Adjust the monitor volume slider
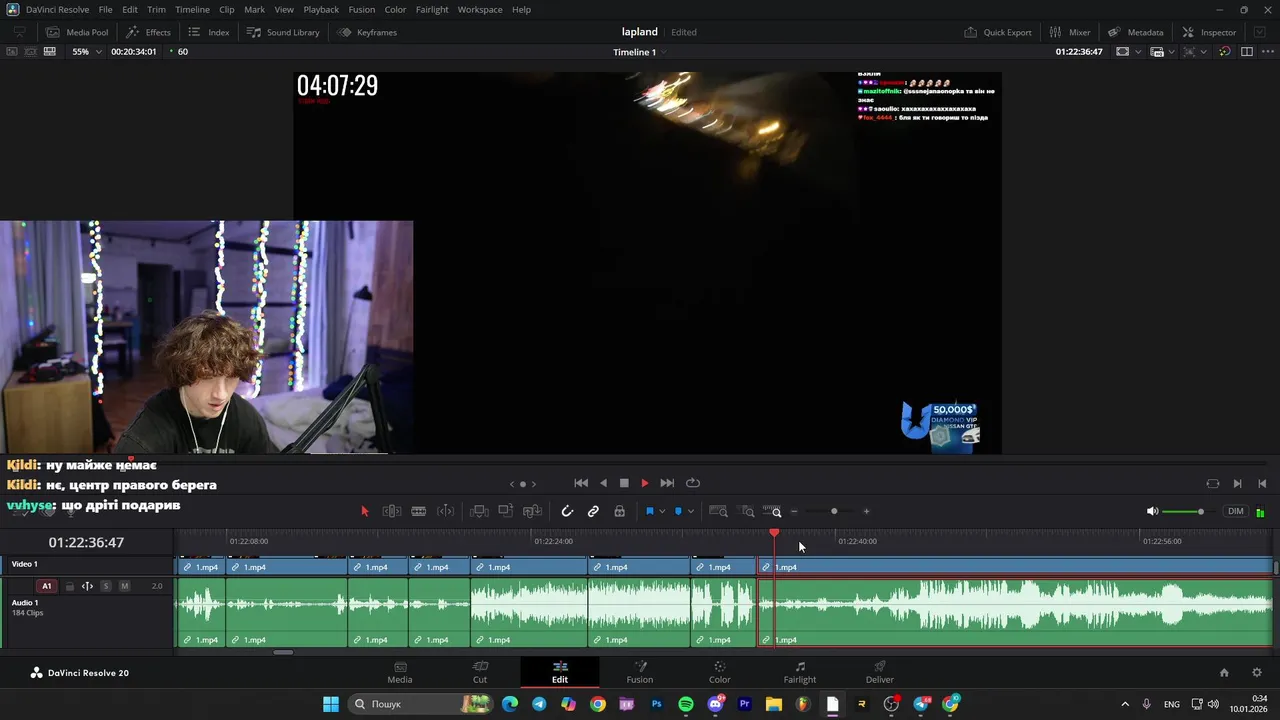 point(1200,511)
